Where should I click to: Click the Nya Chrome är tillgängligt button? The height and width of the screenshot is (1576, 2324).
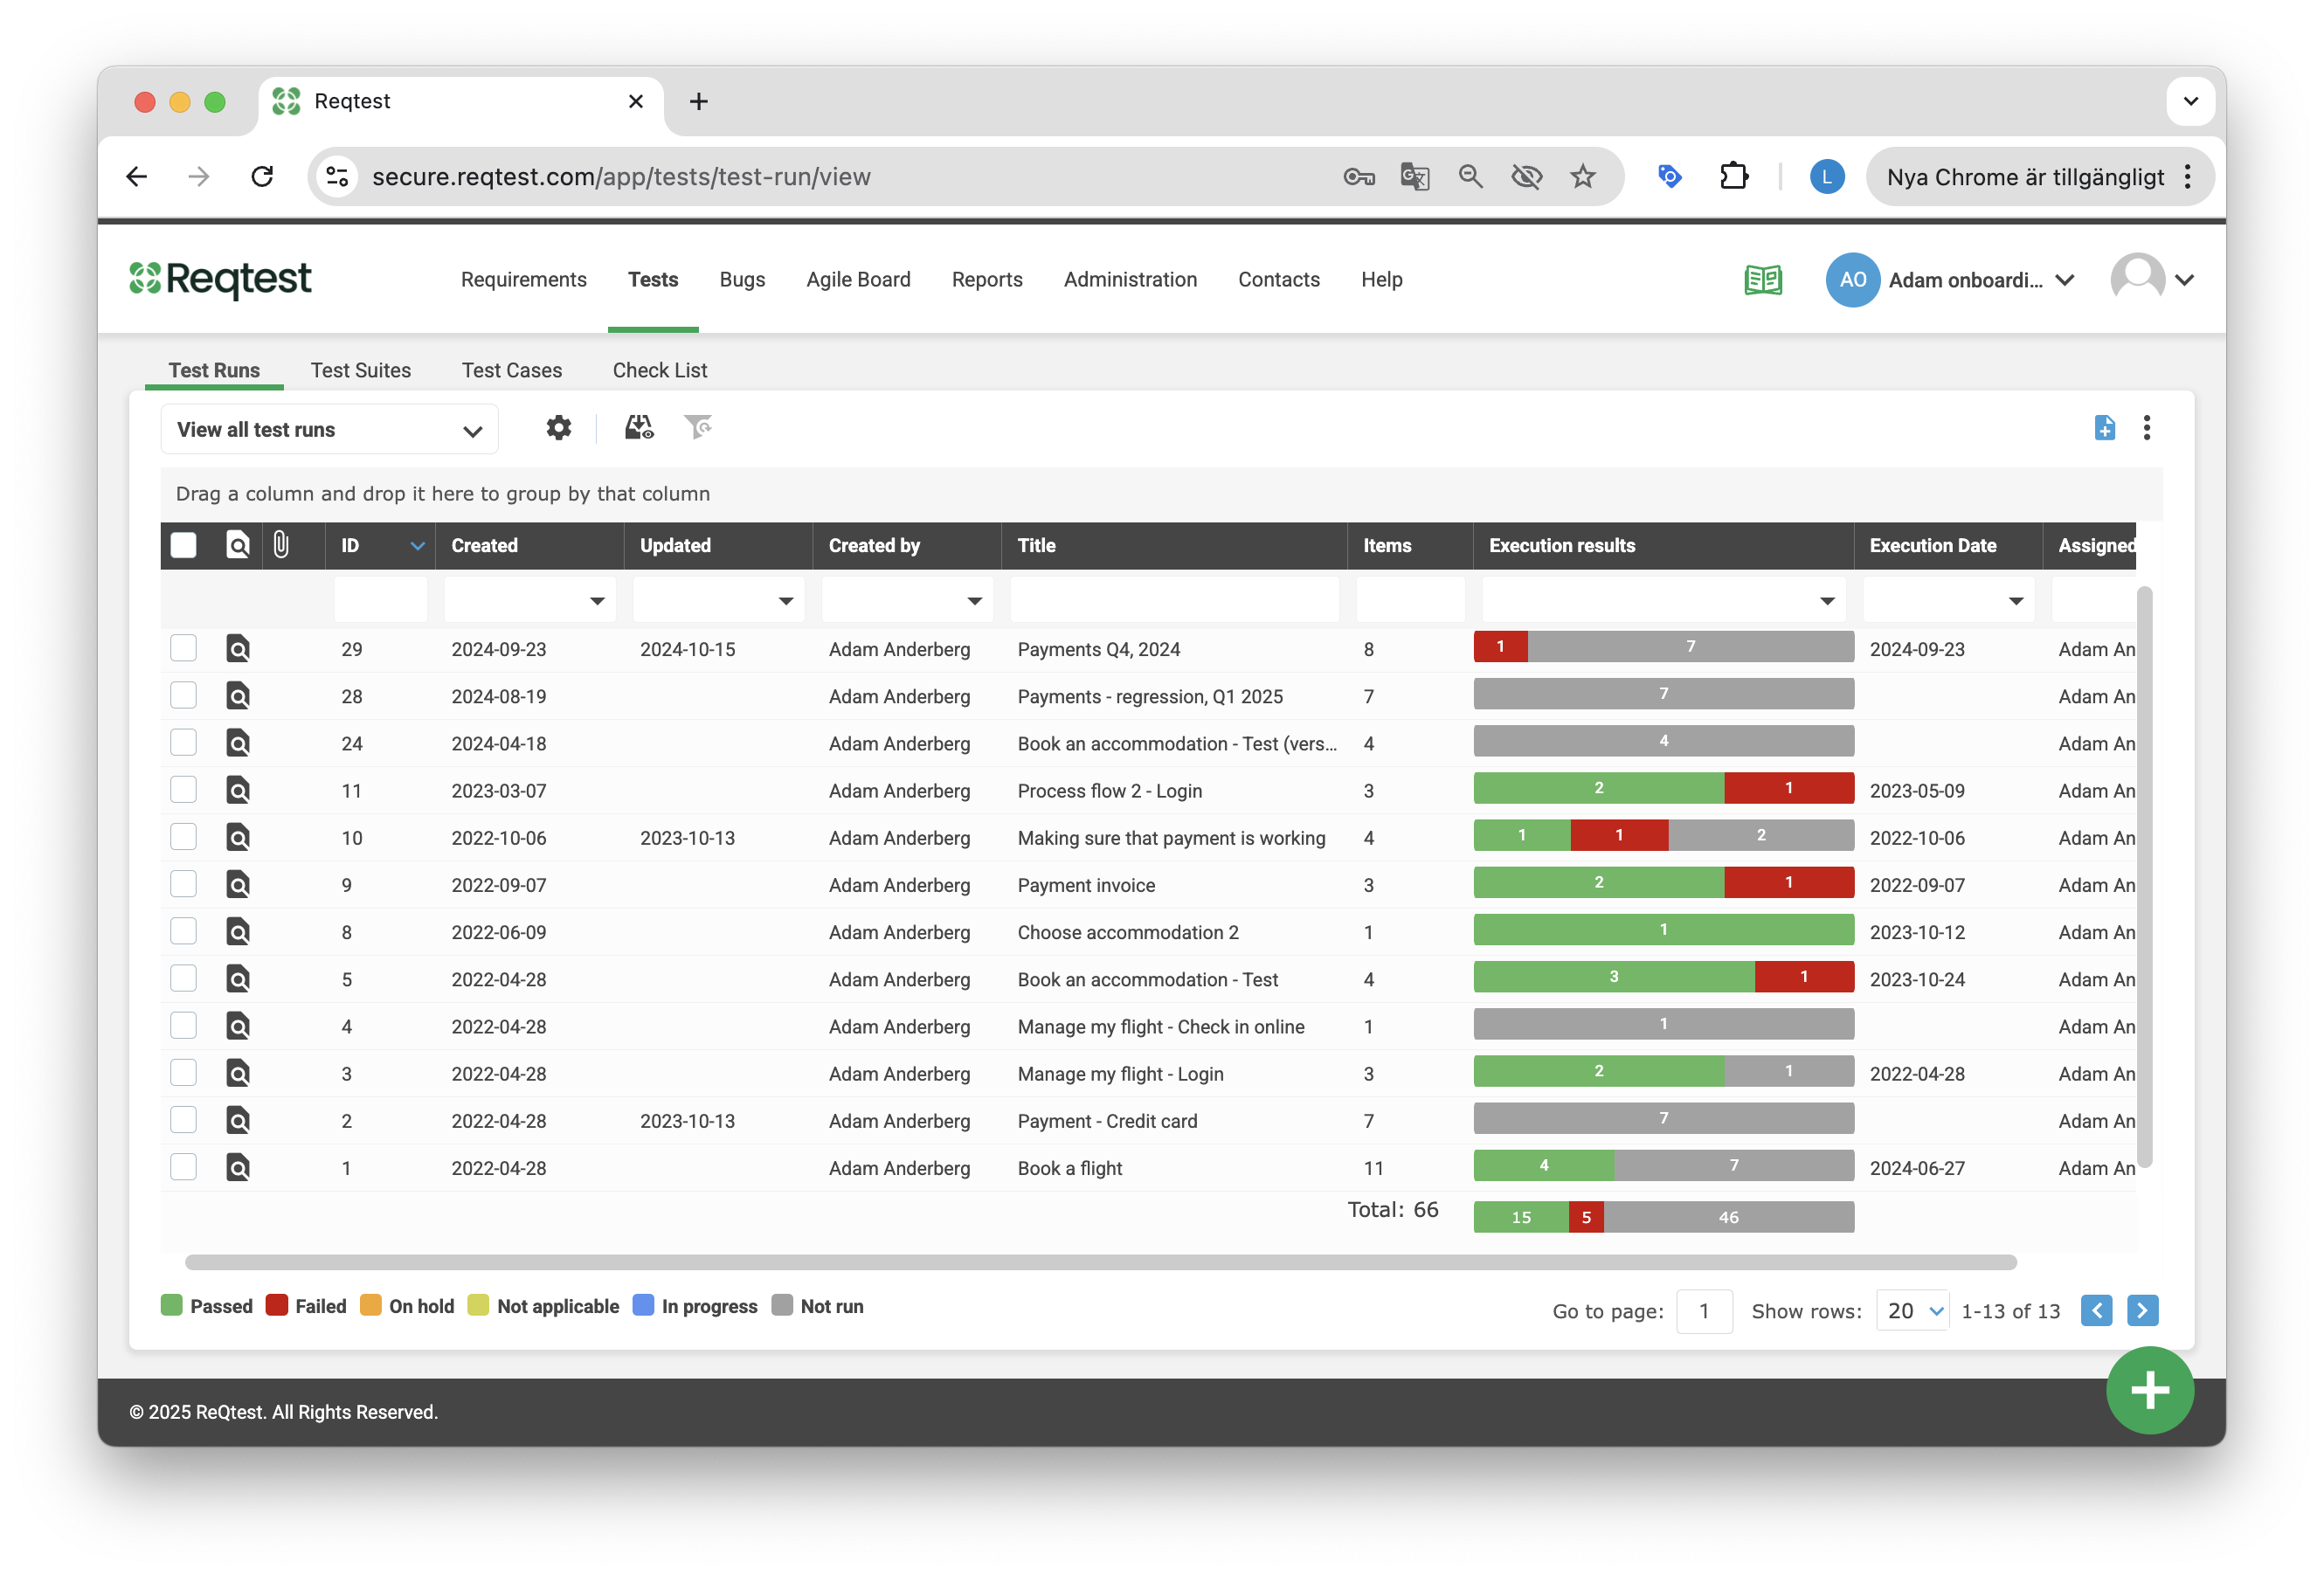[x=2040, y=177]
